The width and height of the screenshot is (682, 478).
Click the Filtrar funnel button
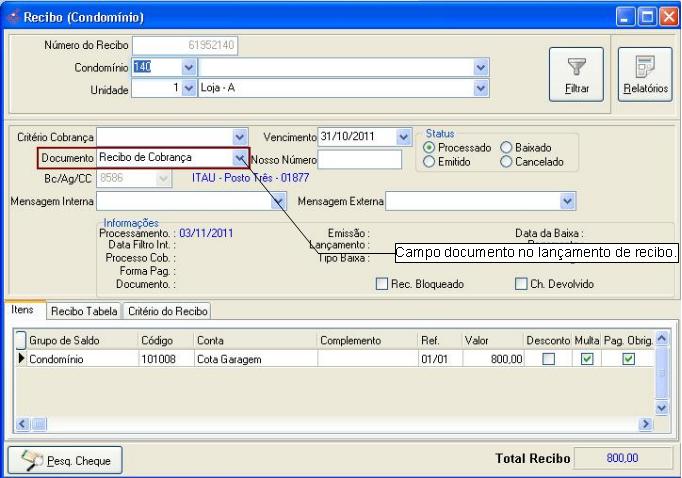pyautogui.click(x=575, y=74)
